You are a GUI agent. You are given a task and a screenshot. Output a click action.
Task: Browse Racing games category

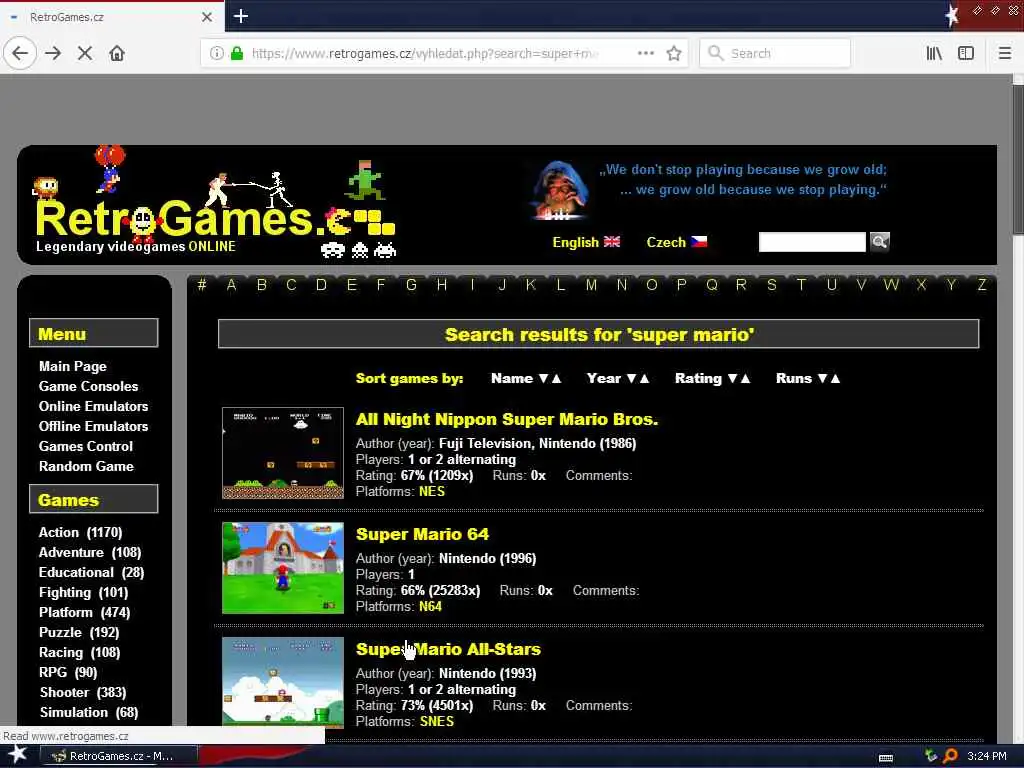pyautogui.click(x=79, y=652)
